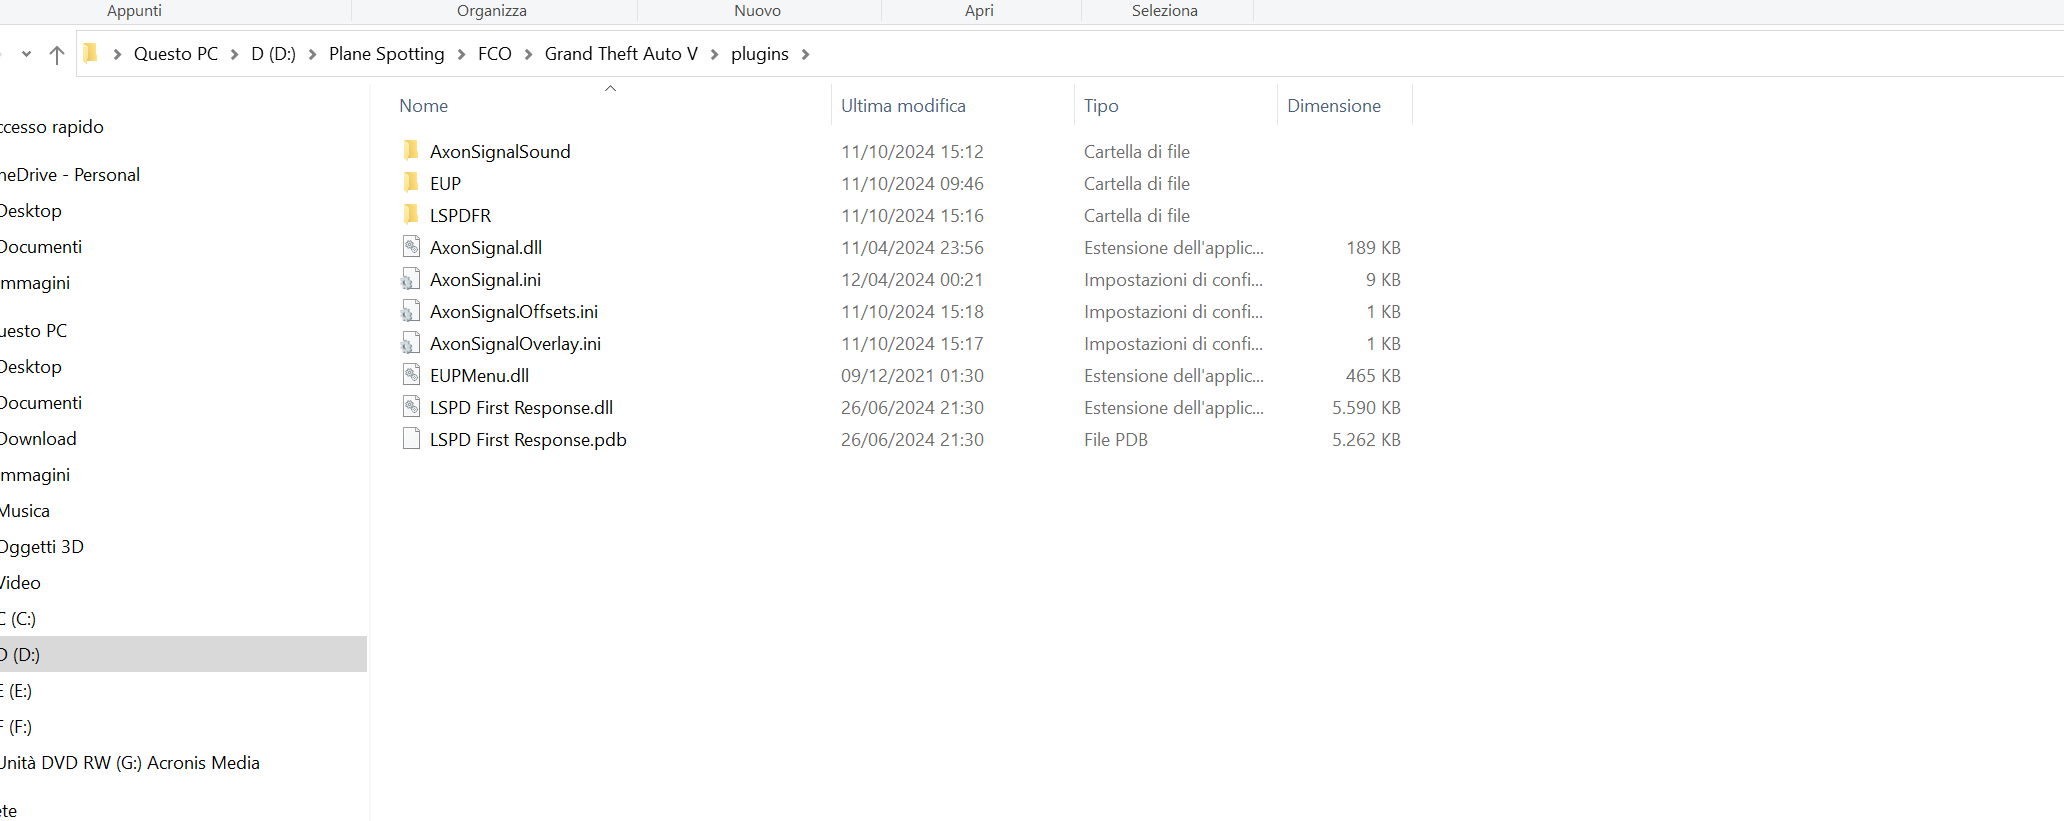The image size is (2064, 821).
Task: Open Questo PC in the navigation pane
Action: (34, 331)
